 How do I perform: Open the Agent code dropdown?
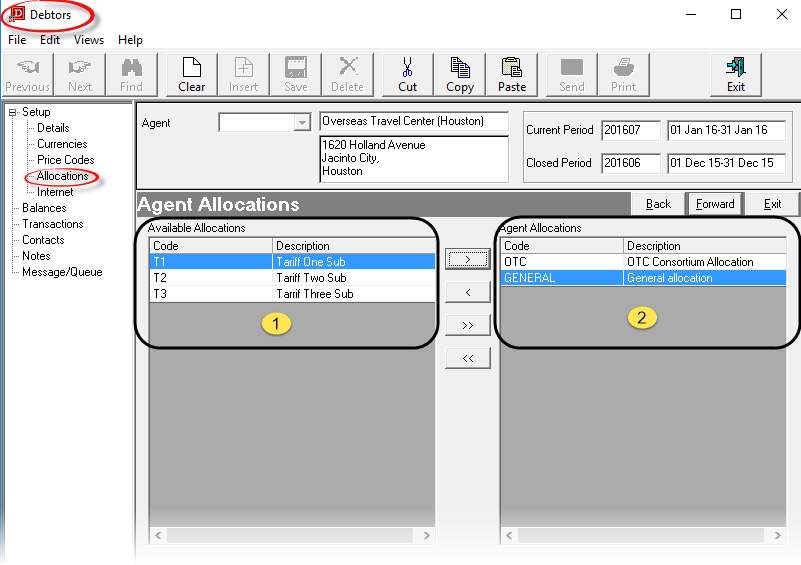pos(302,123)
